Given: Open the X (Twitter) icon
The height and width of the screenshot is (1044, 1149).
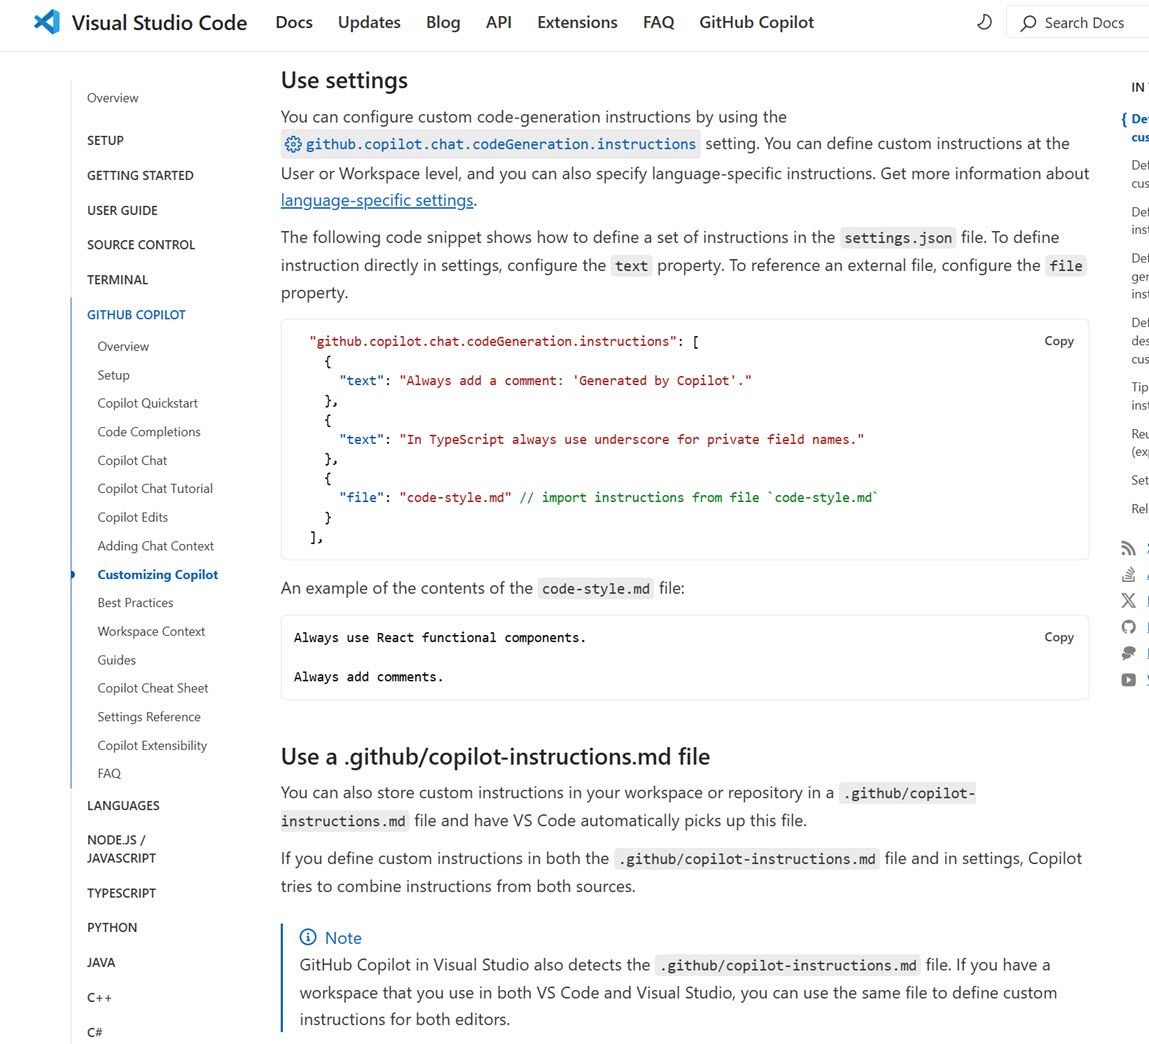Looking at the screenshot, I should point(1128,600).
